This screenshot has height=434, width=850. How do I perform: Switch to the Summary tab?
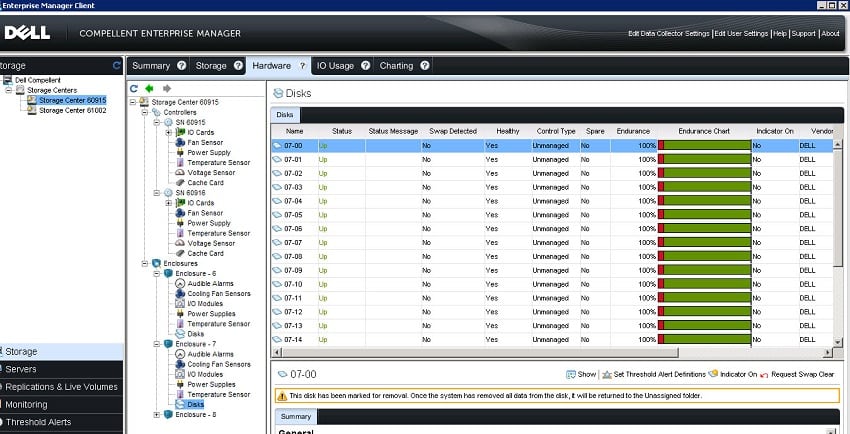pyautogui.click(x=151, y=66)
